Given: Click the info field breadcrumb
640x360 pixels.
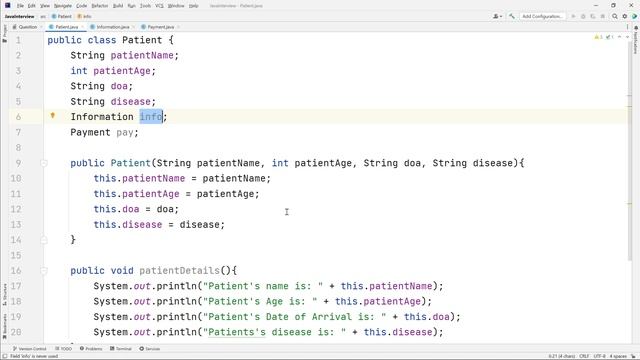Looking at the screenshot, I should [84, 16].
